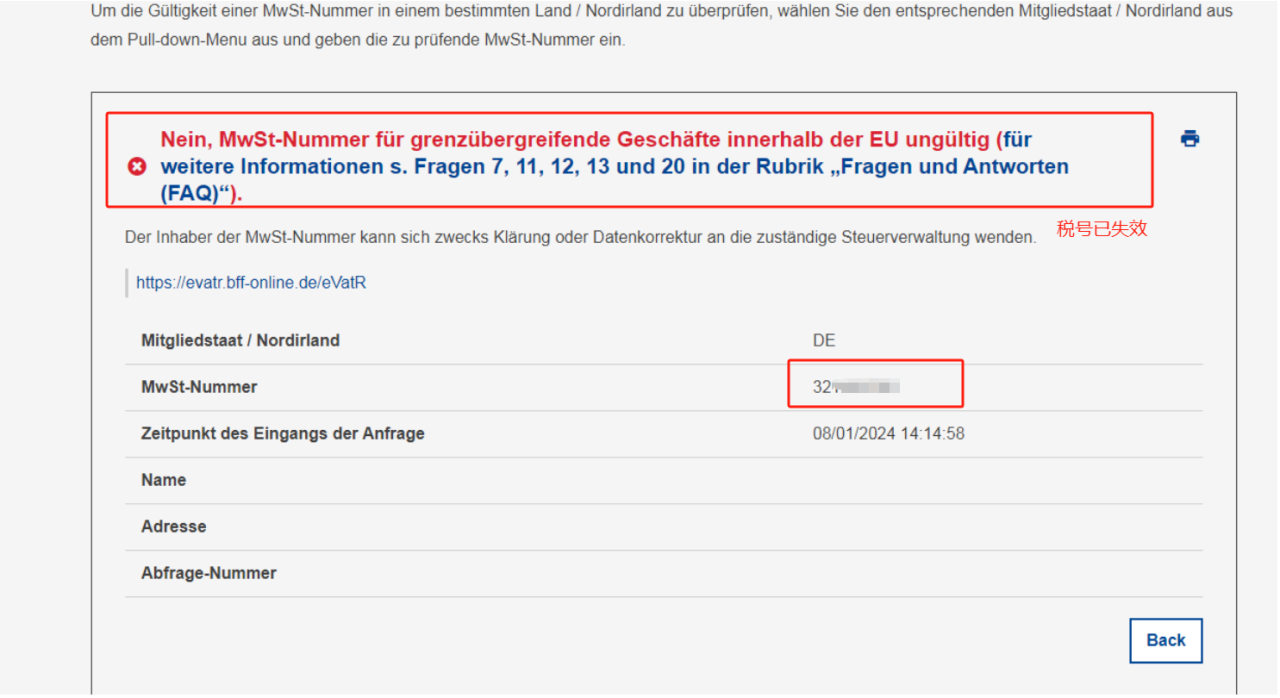
Task: Click the timestamp 08/01/2024 14:14:58
Action: [888, 433]
